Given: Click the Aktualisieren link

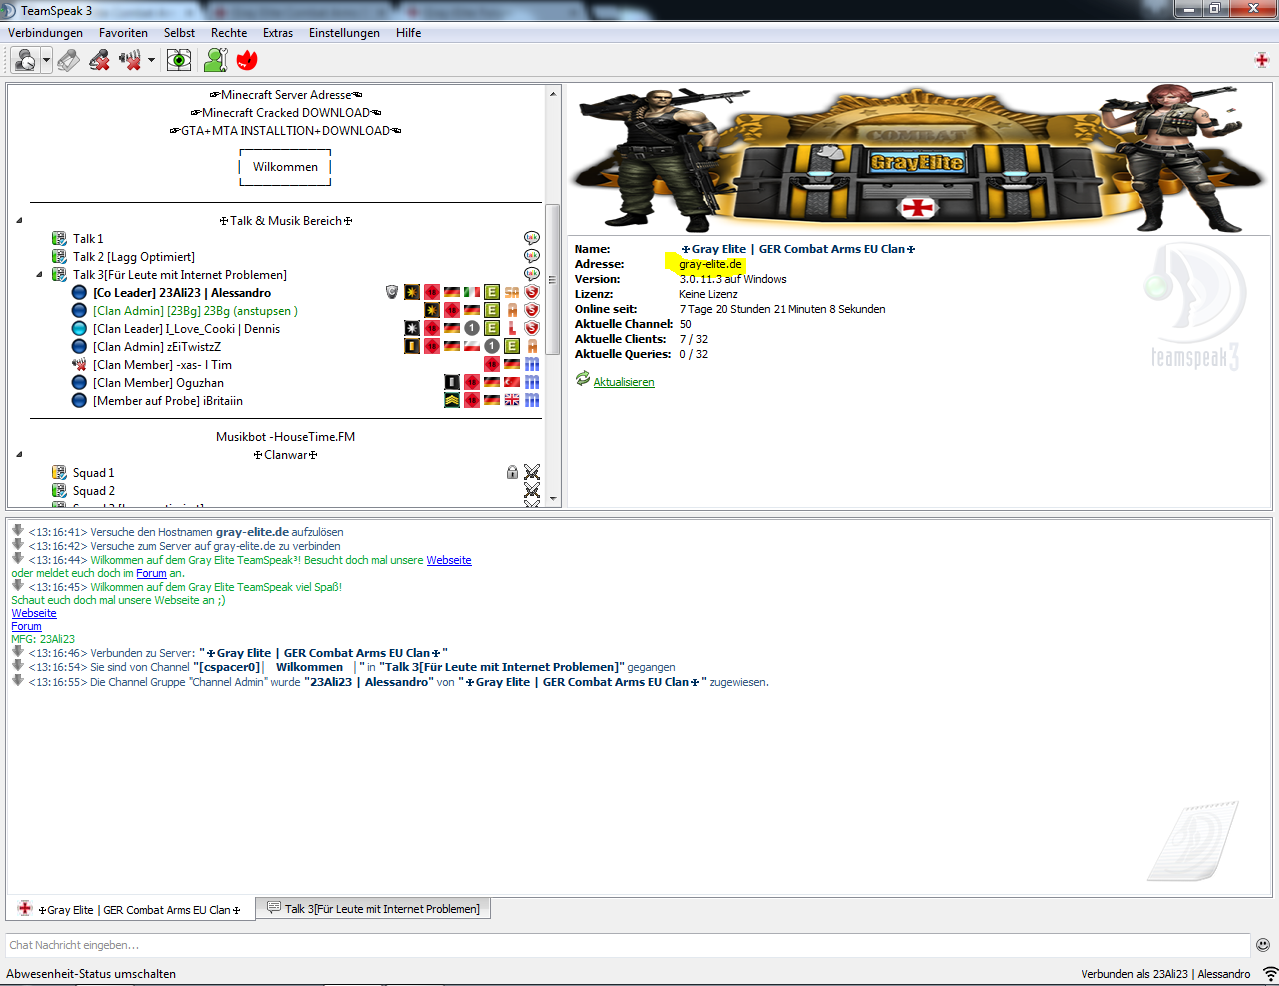Looking at the screenshot, I should point(624,382).
